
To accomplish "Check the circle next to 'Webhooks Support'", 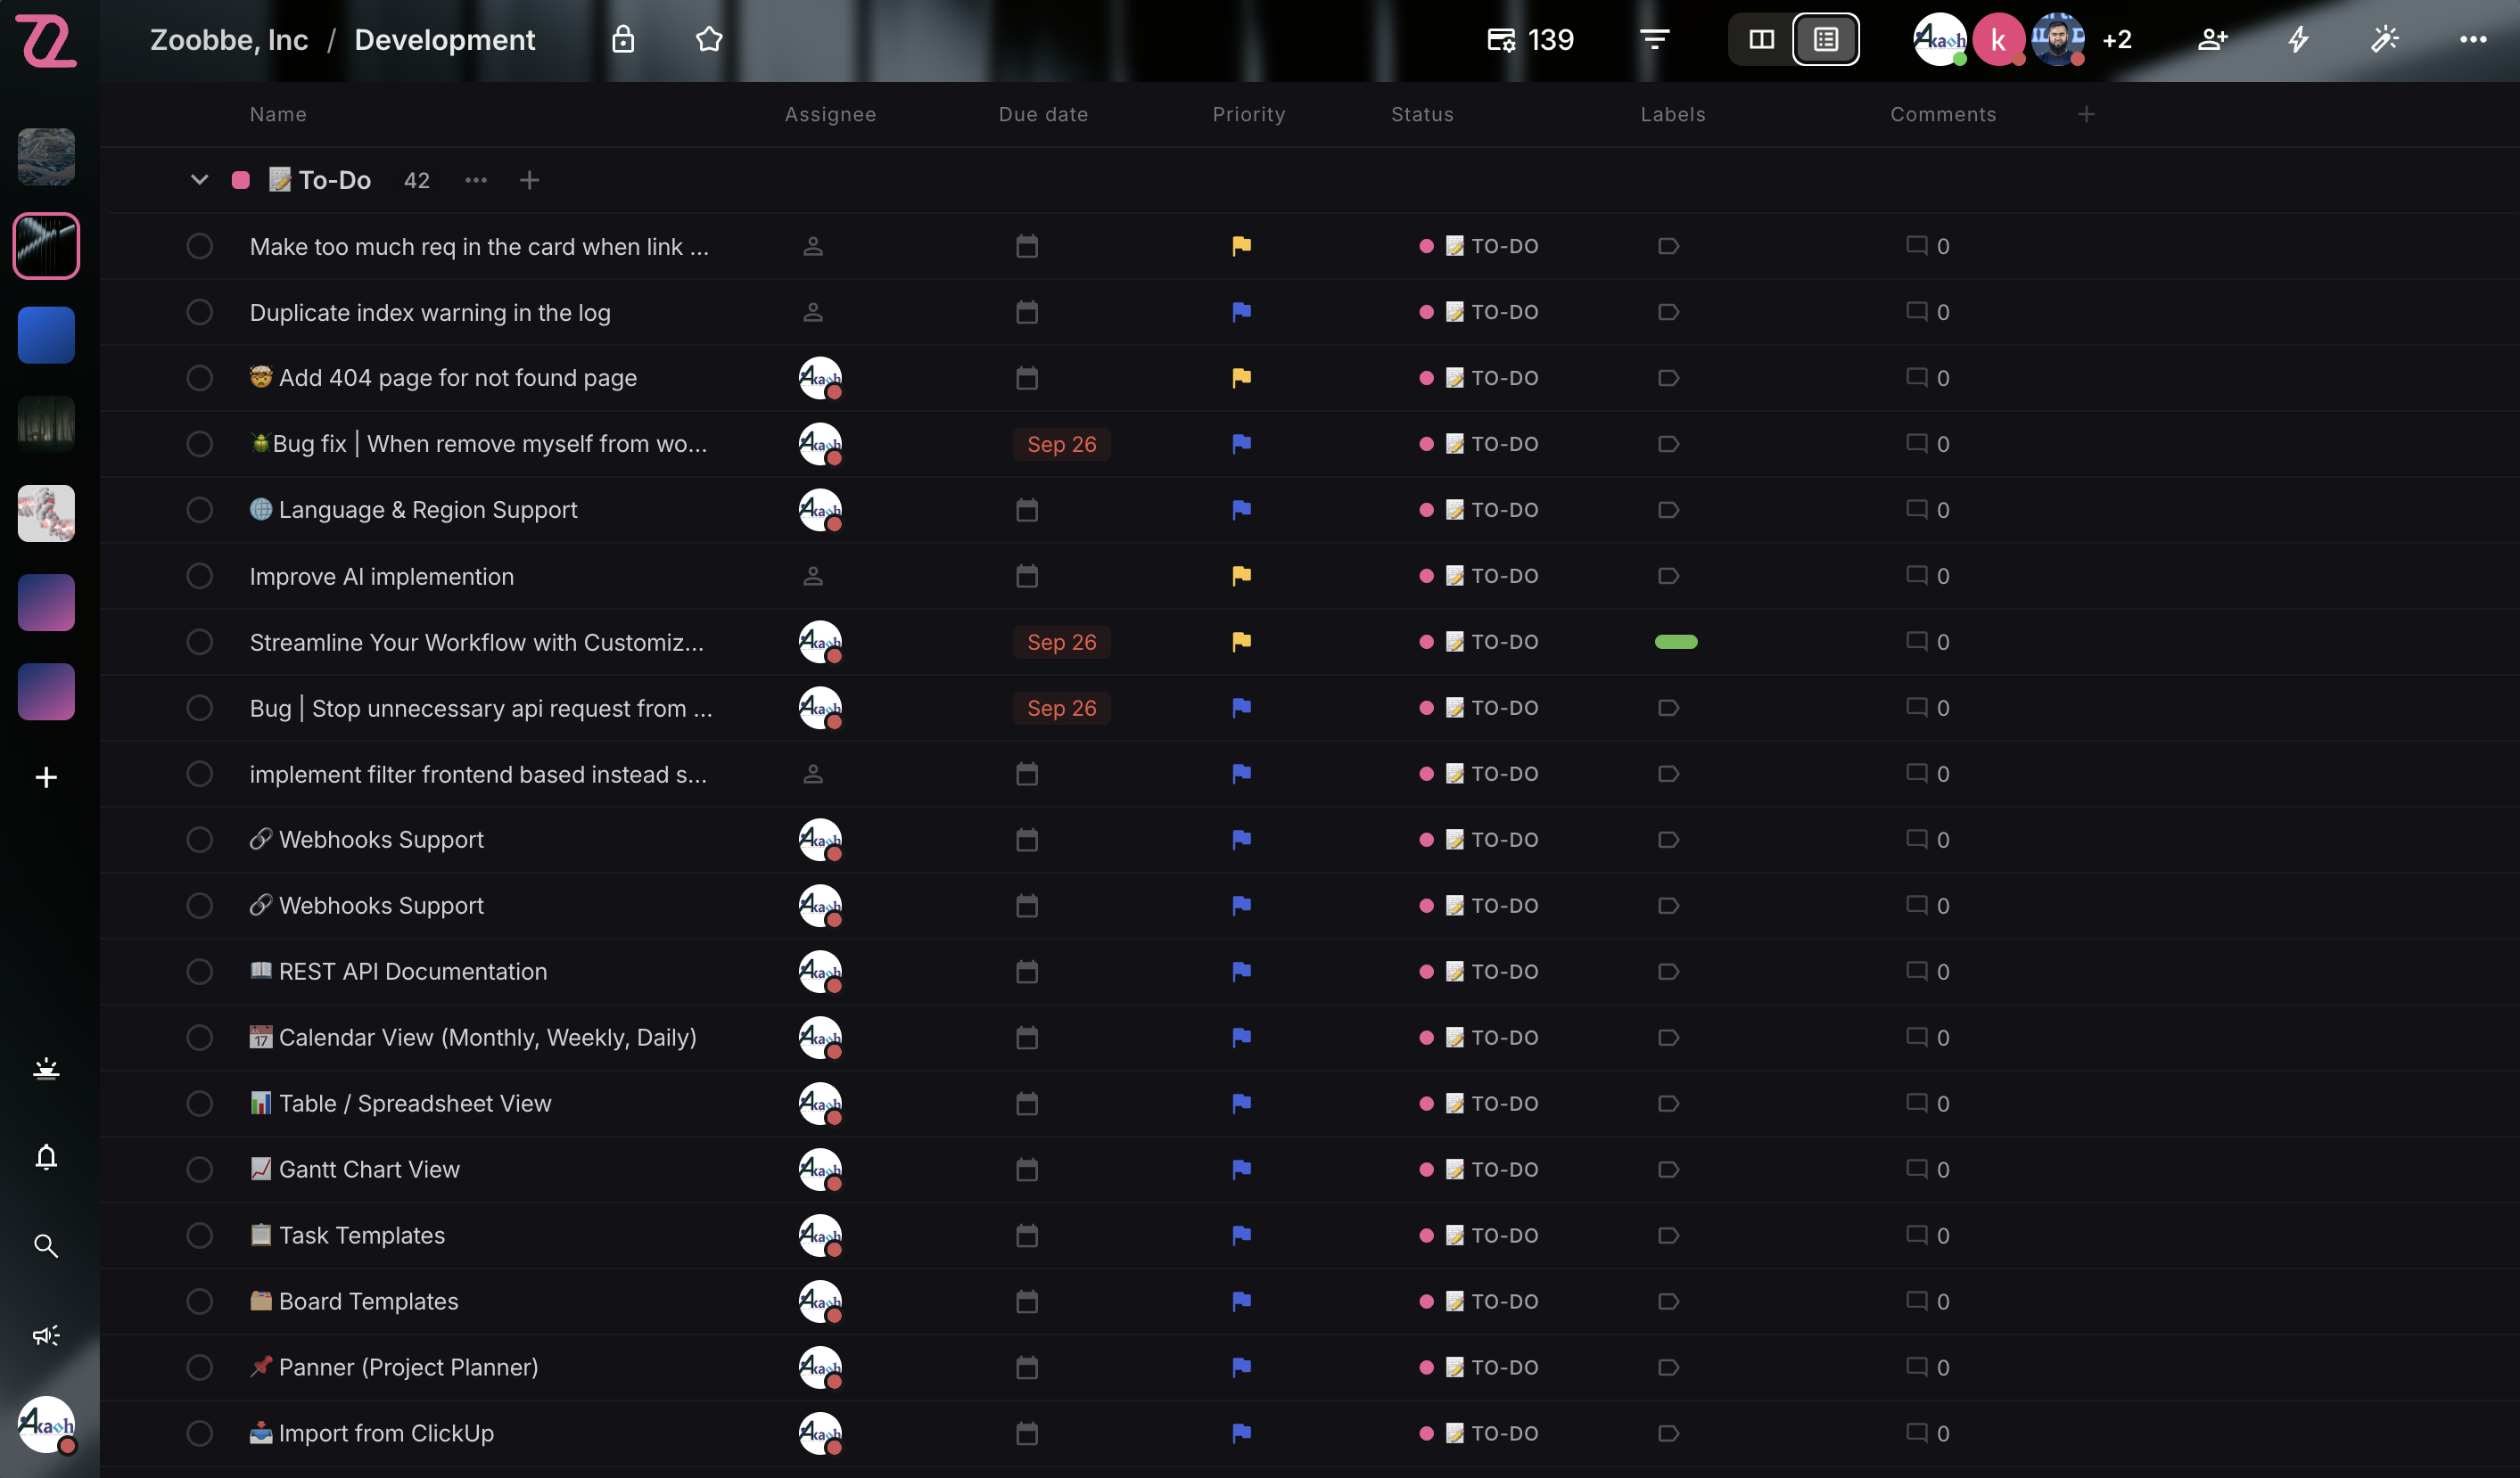I will (199, 840).
